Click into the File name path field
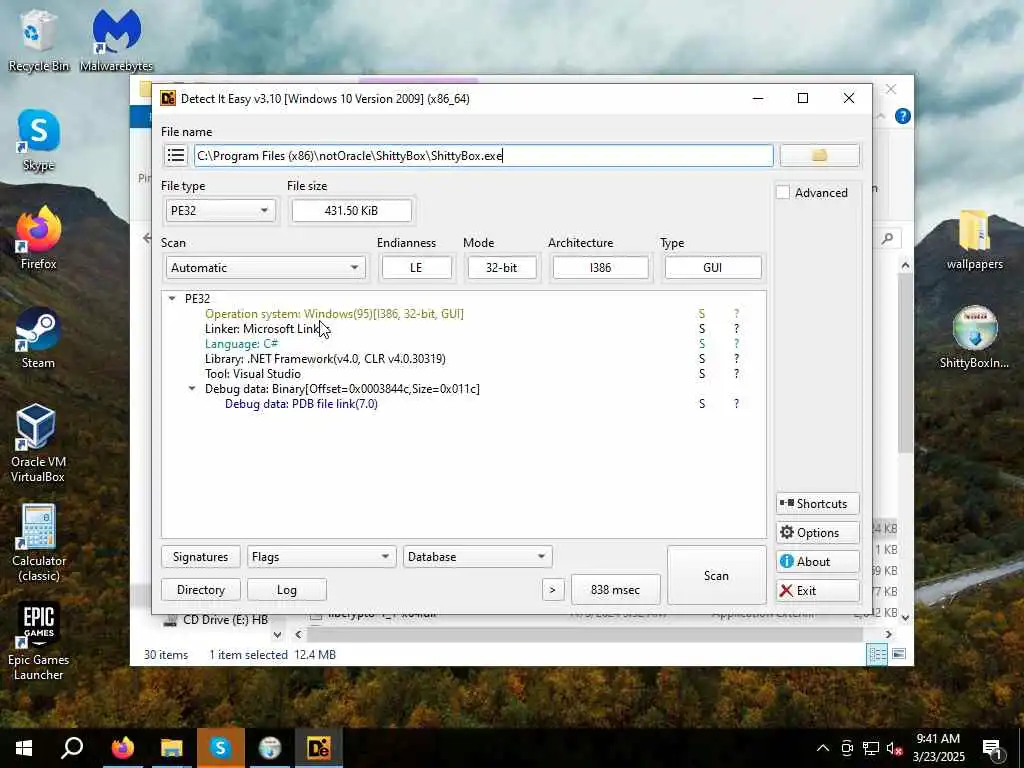 (x=483, y=155)
